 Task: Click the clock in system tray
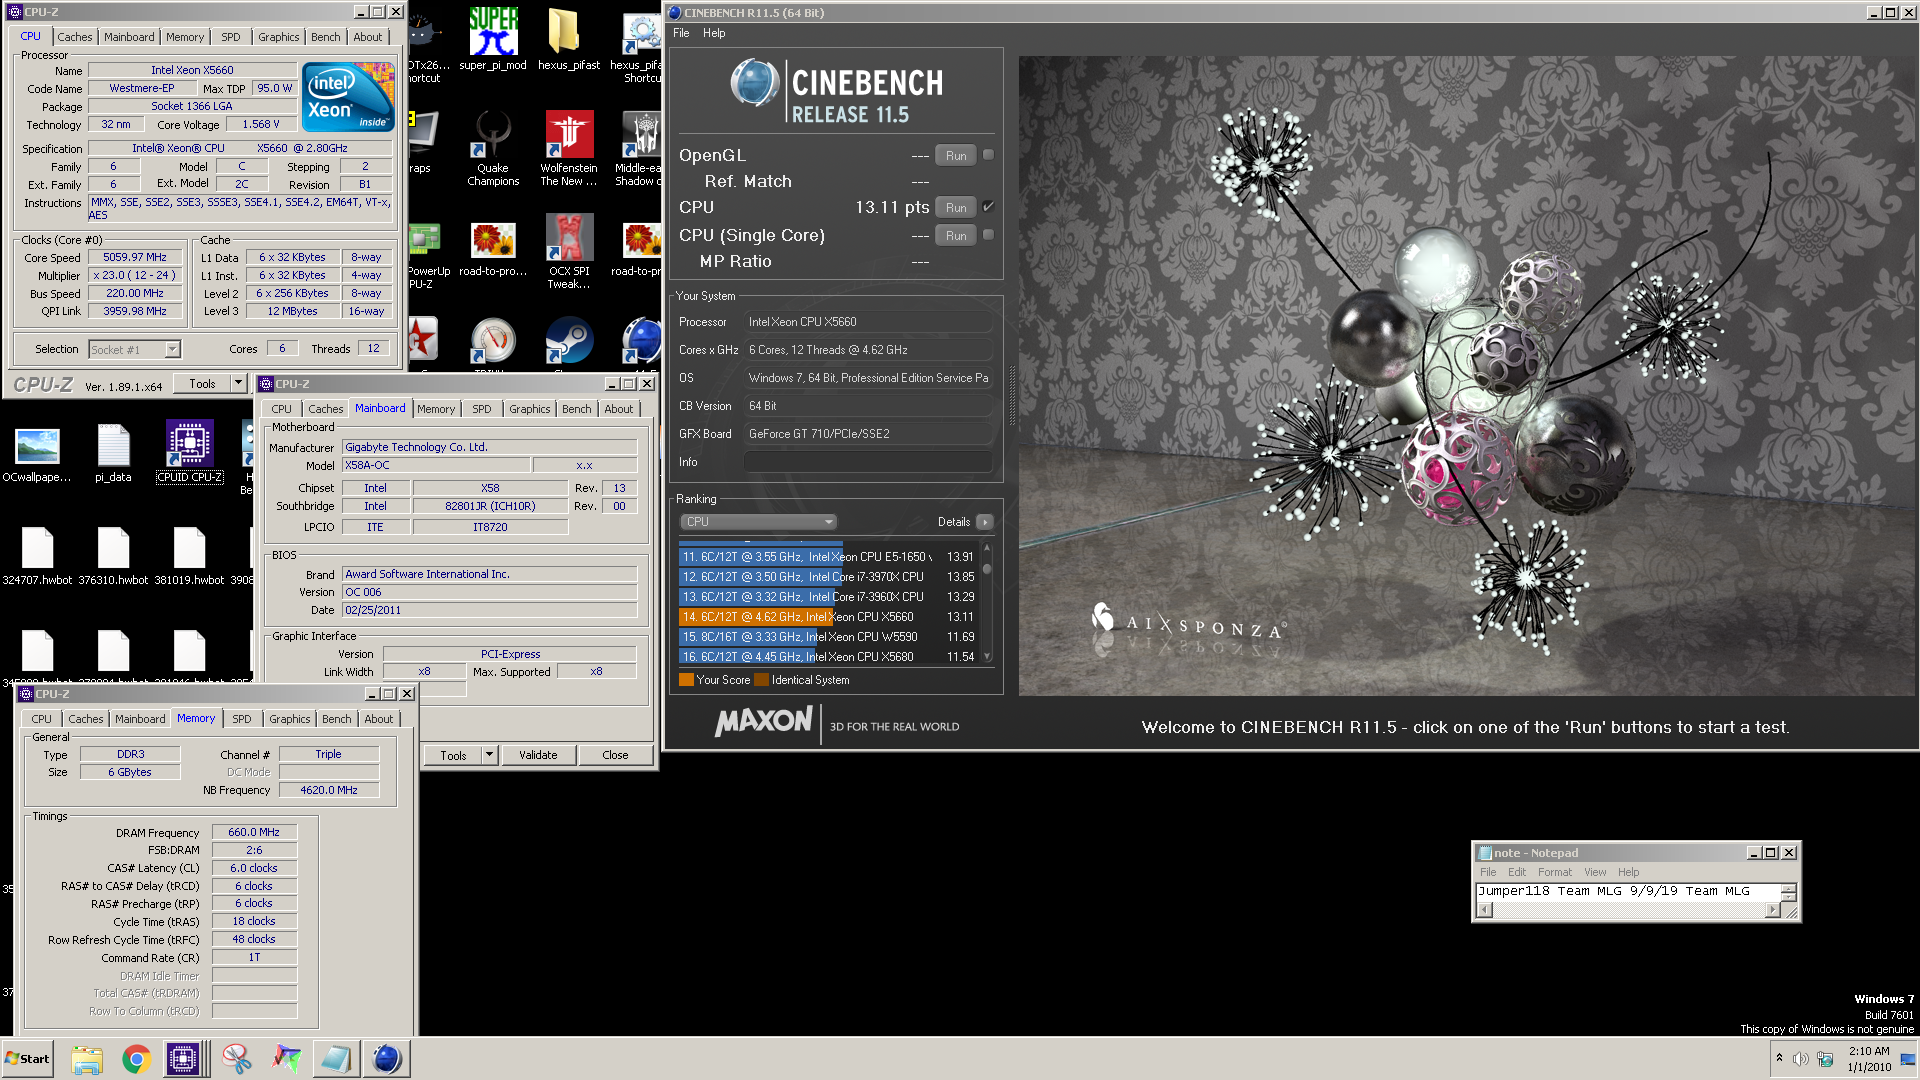1869,1059
